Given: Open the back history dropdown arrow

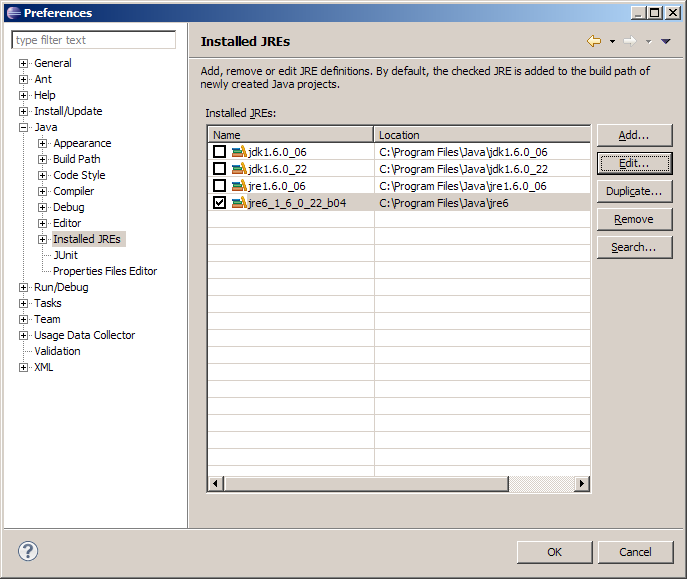Looking at the screenshot, I should pyautogui.click(x=612, y=42).
